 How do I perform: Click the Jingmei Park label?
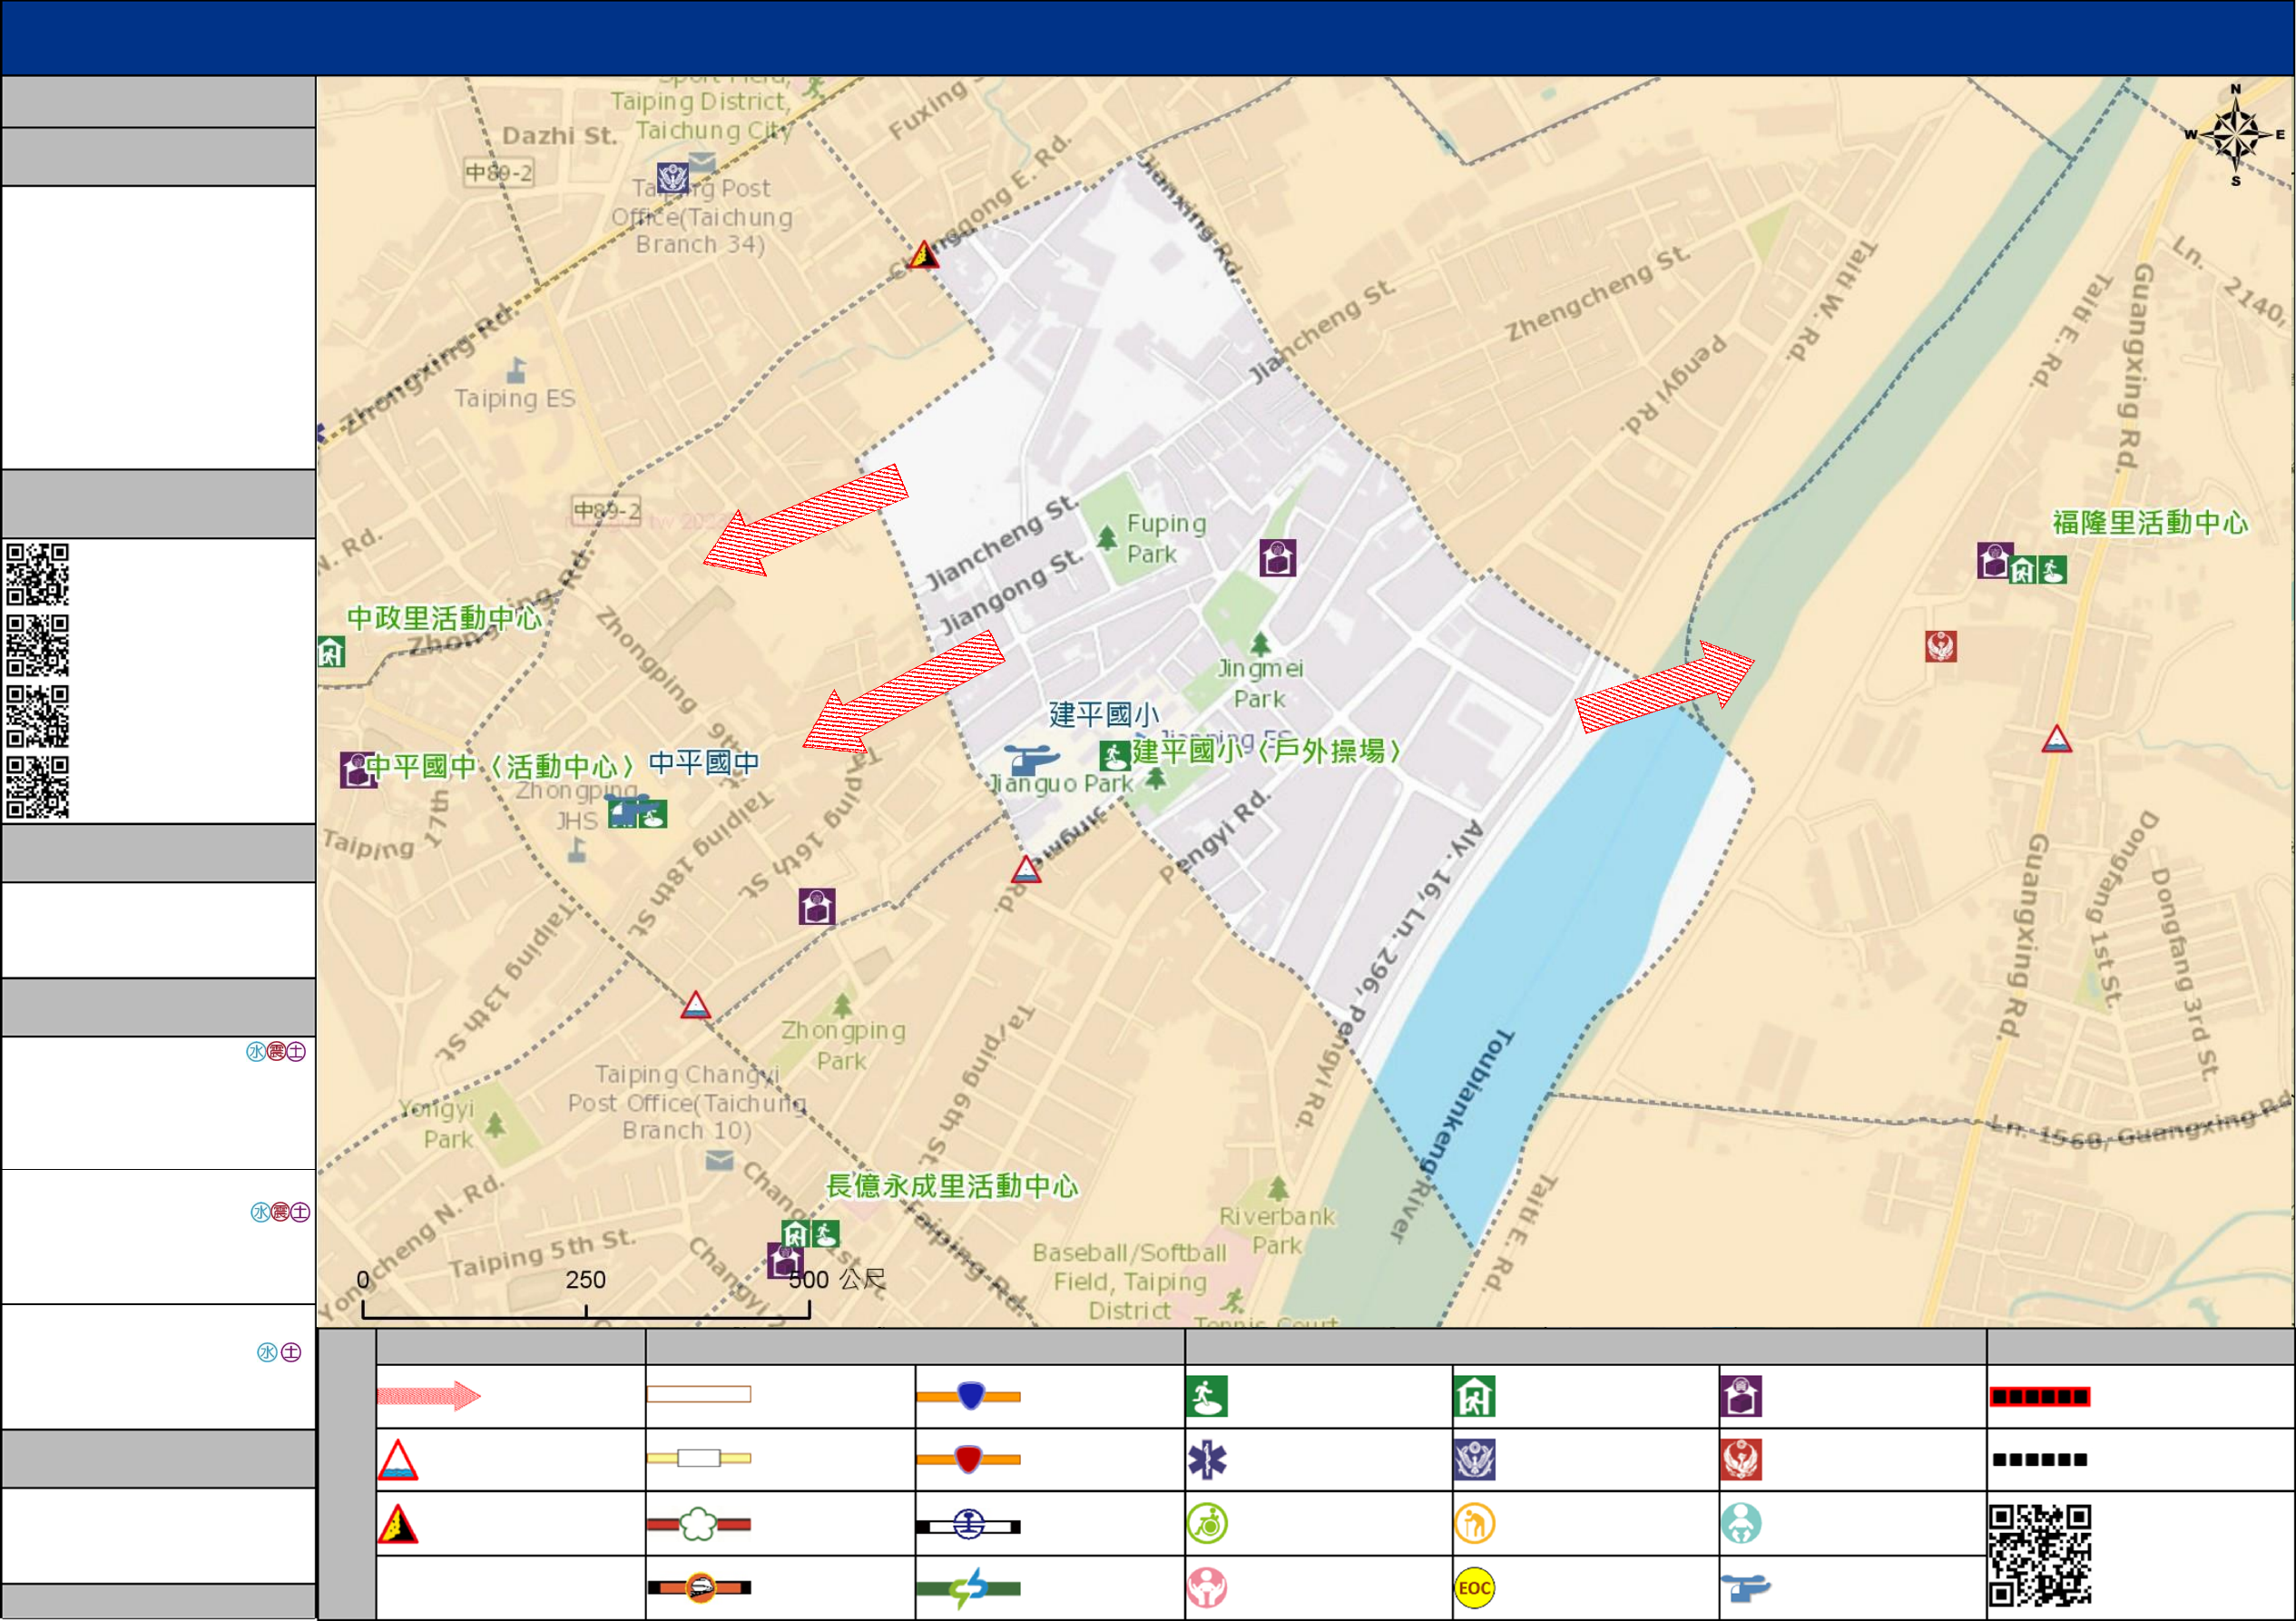[1260, 683]
